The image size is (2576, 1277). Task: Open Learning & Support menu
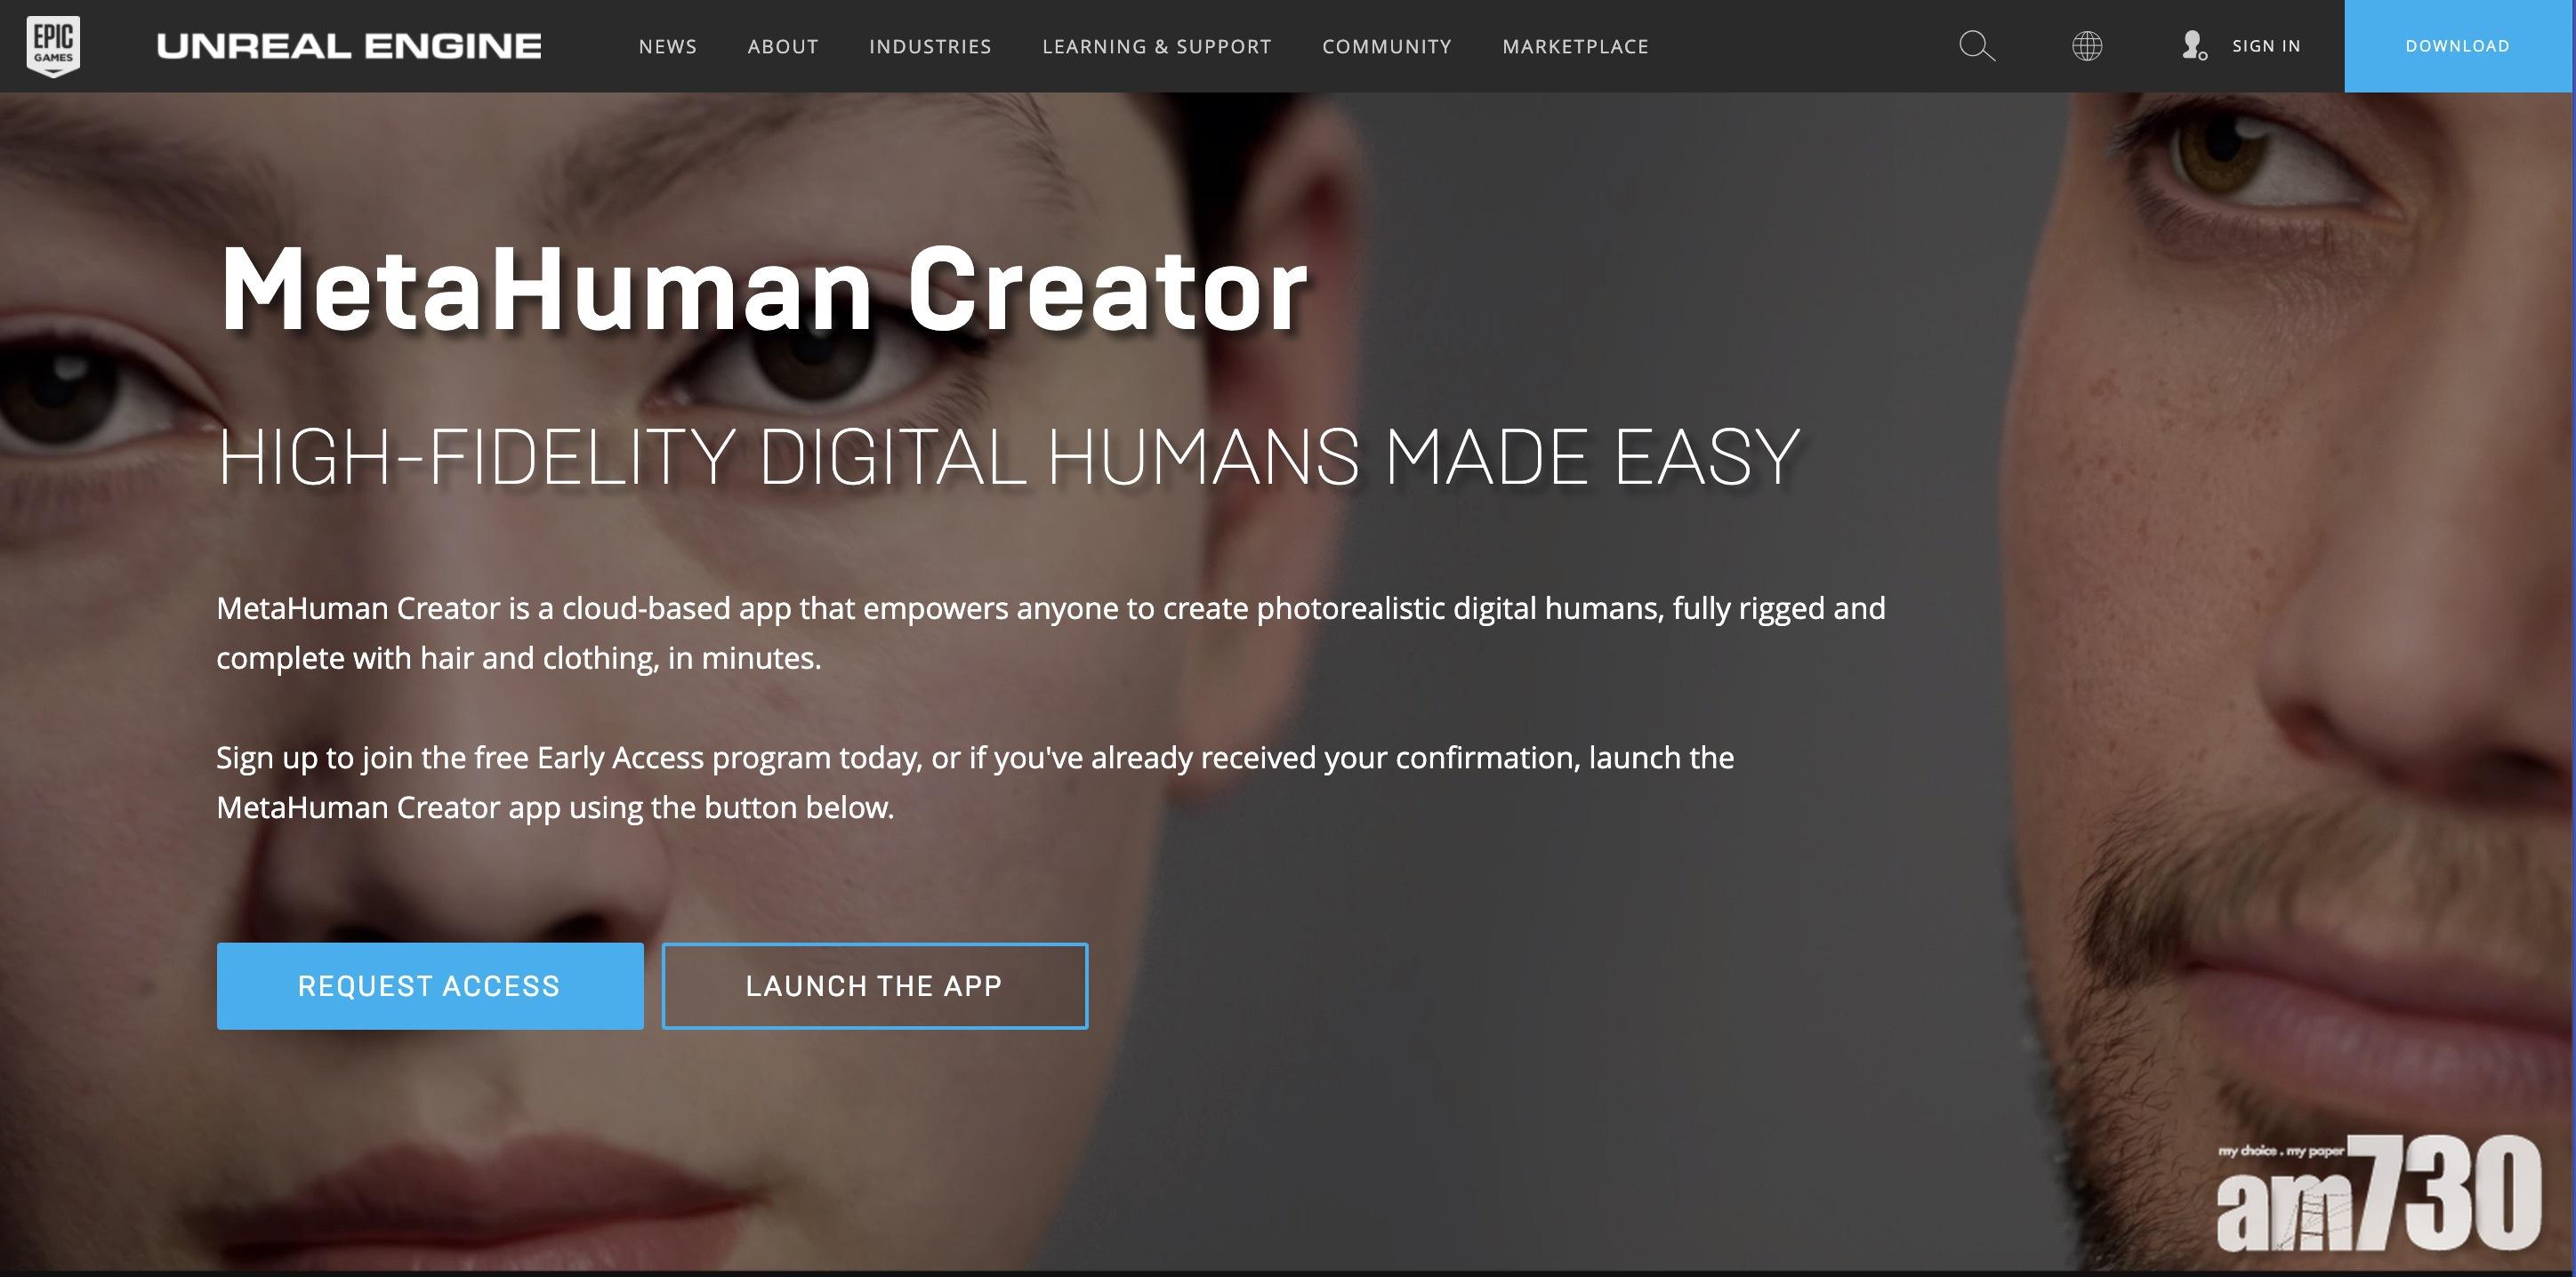(x=1157, y=46)
